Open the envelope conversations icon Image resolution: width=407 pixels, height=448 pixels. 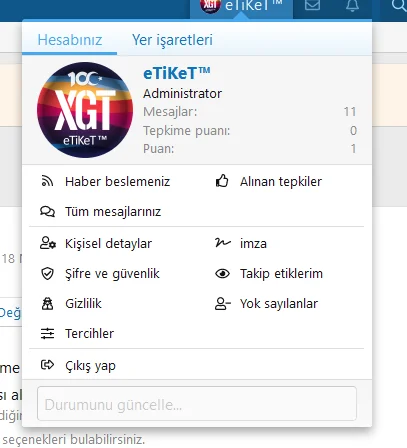312,5
